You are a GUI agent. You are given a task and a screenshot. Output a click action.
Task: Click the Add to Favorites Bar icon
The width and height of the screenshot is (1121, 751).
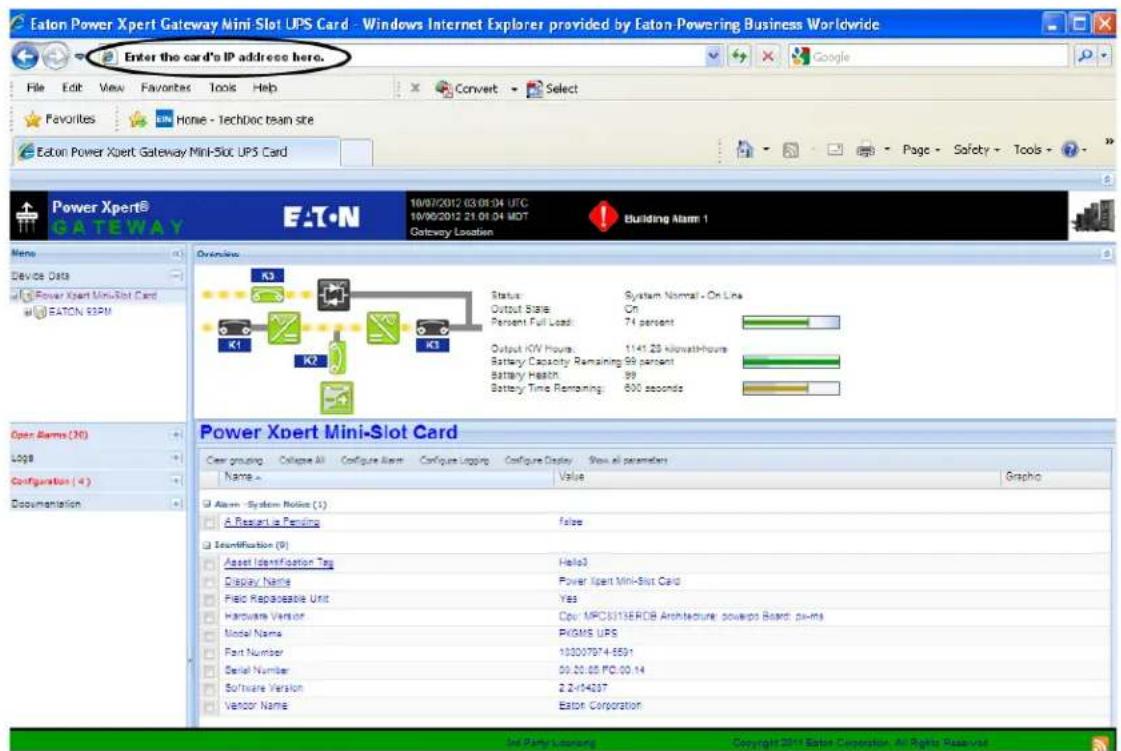click(x=137, y=119)
